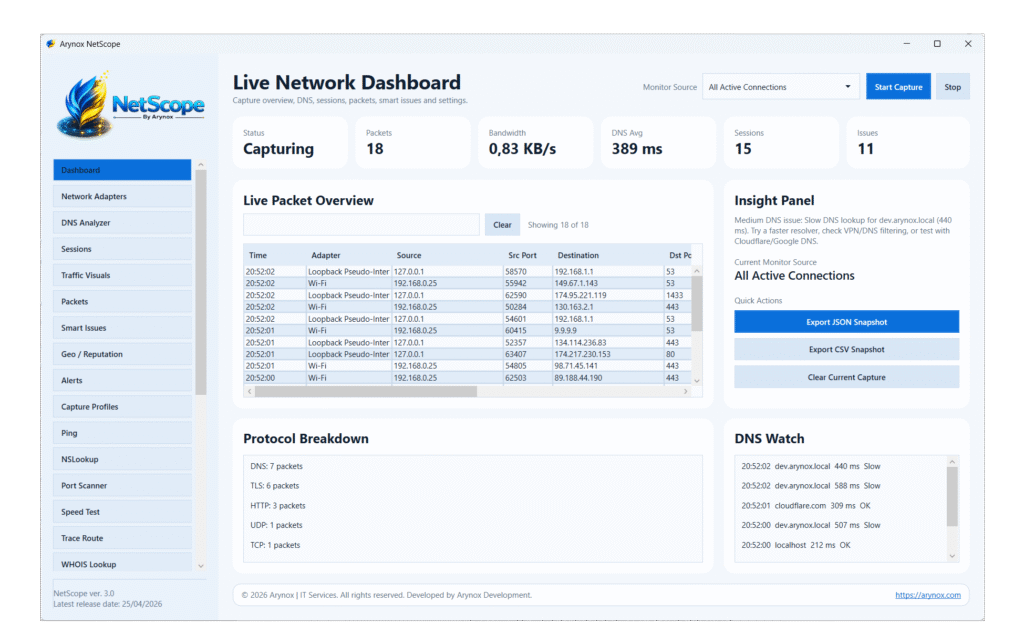Export CSV Snapshot of capture

click(846, 350)
